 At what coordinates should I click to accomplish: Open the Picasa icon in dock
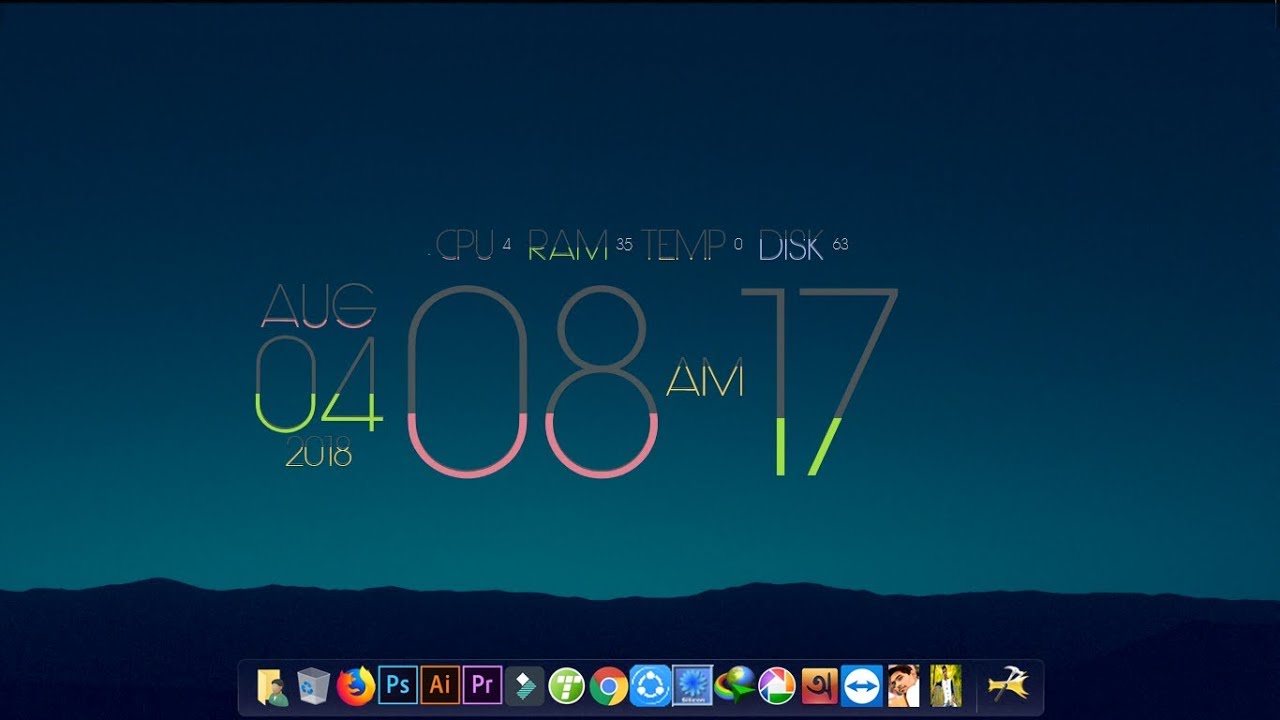(776, 686)
